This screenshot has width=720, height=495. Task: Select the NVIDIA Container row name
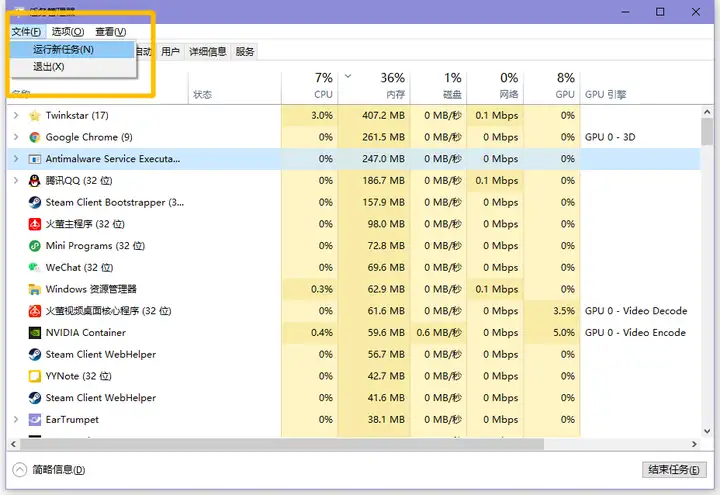click(x=85, y=332)
